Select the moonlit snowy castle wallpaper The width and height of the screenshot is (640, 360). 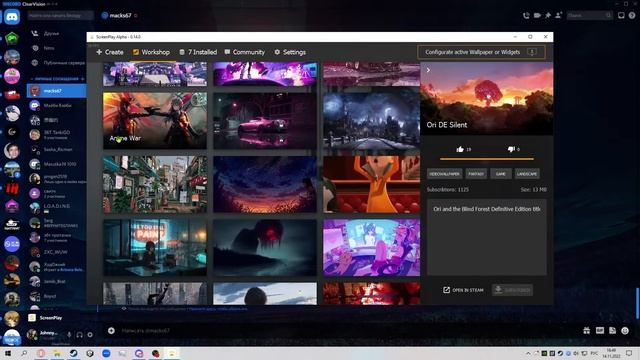[x=371, y=120]
